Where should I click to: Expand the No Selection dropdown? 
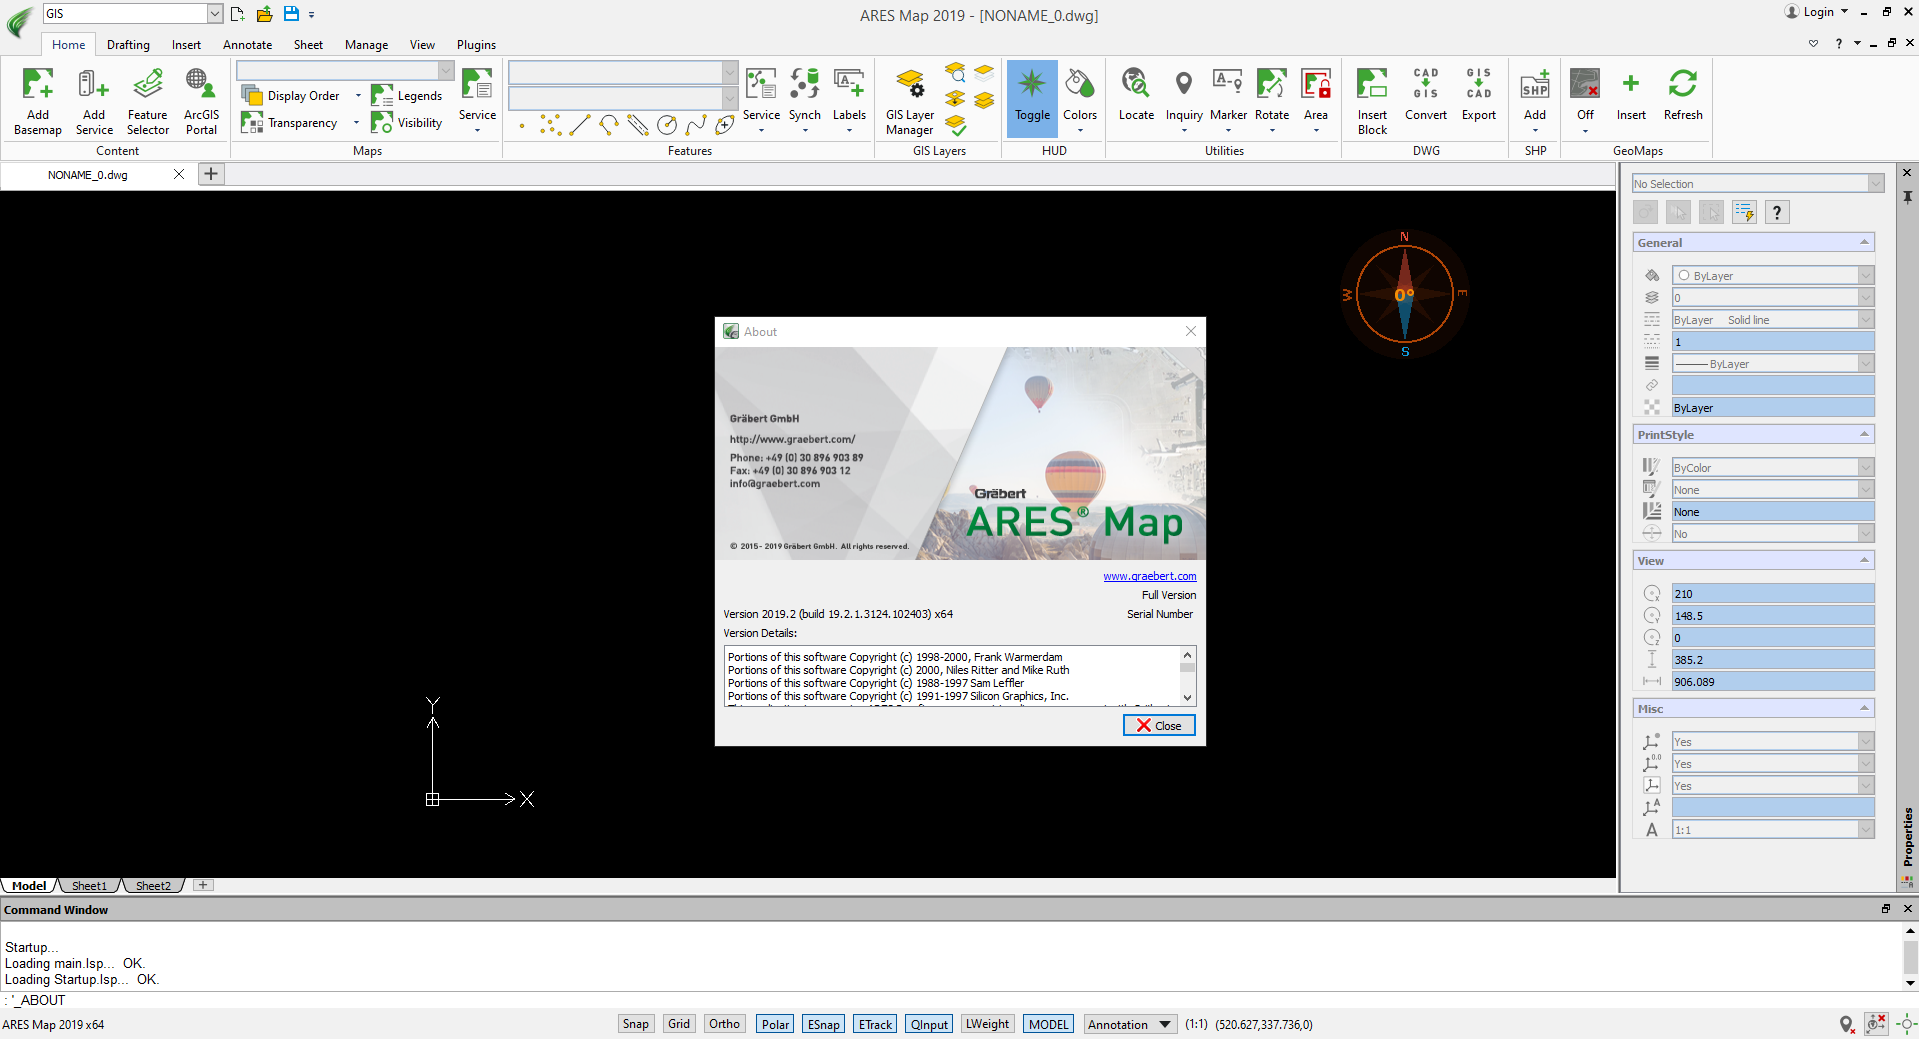(1875, 184)
